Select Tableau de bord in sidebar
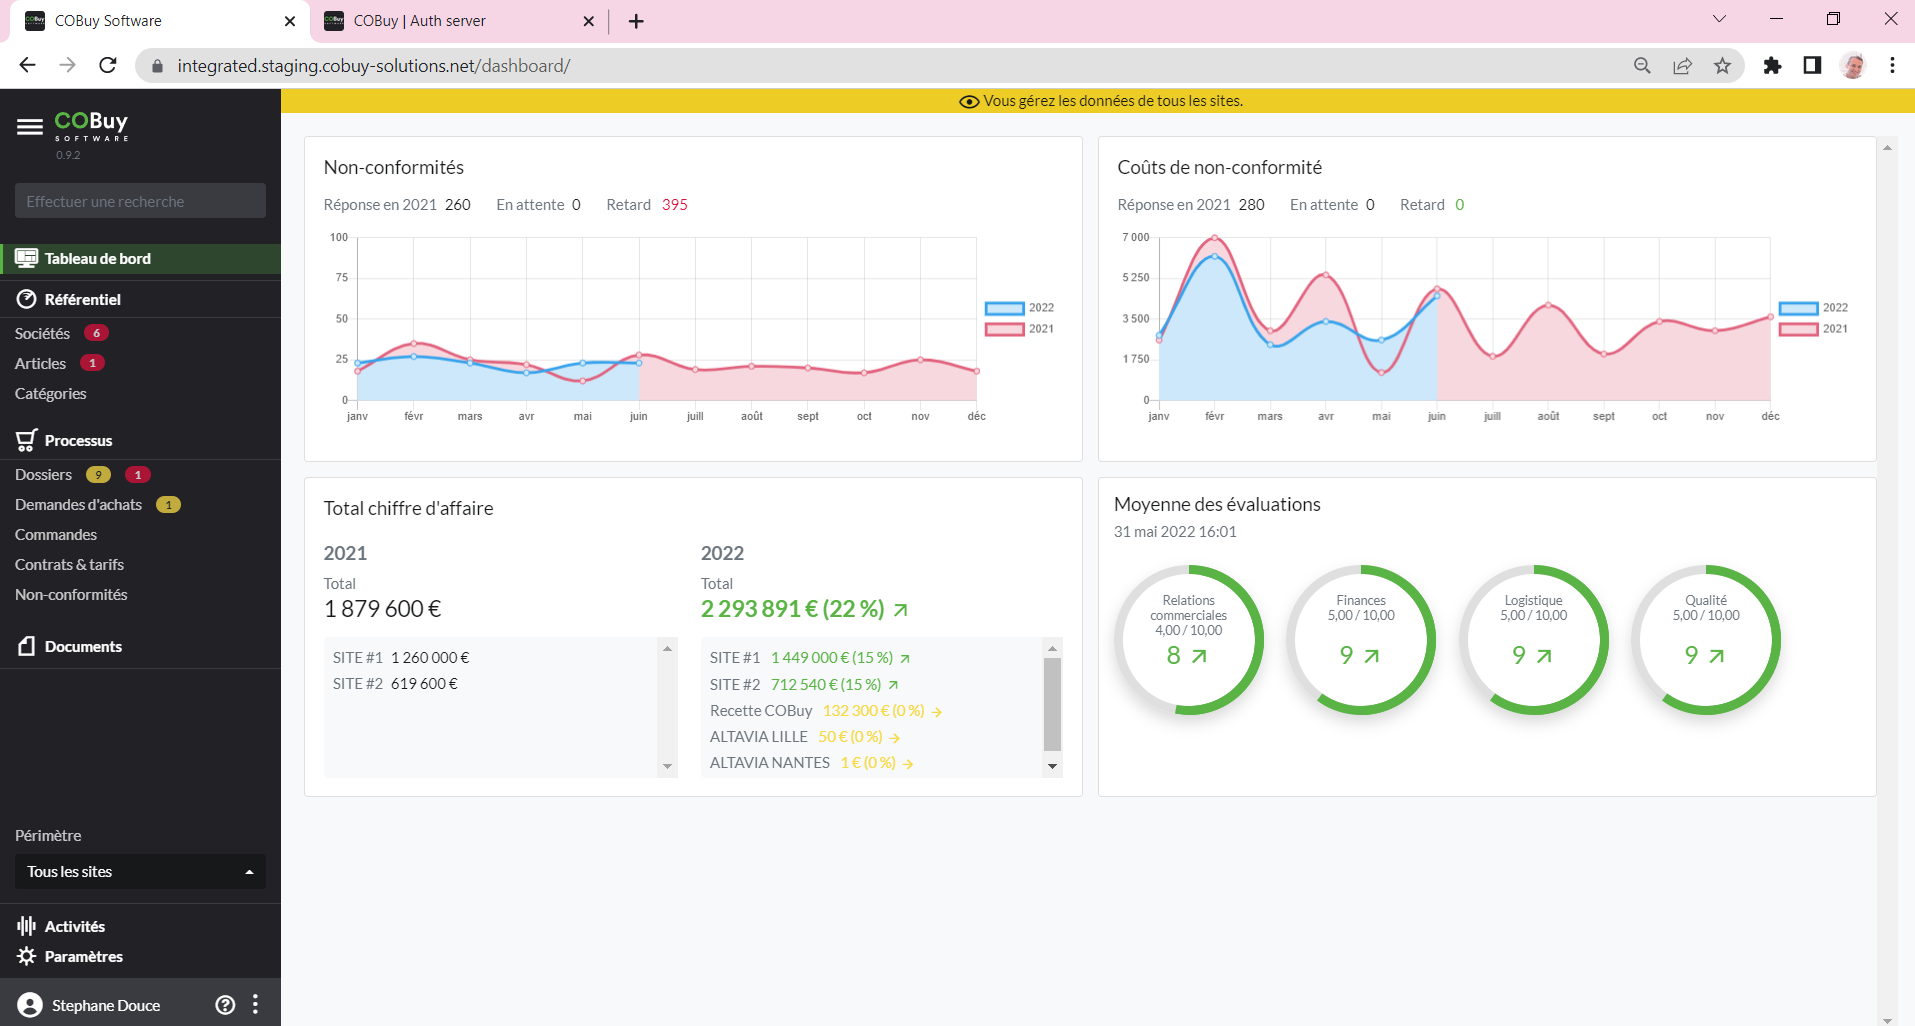Screen dimensions: 1915x1026 98,259
